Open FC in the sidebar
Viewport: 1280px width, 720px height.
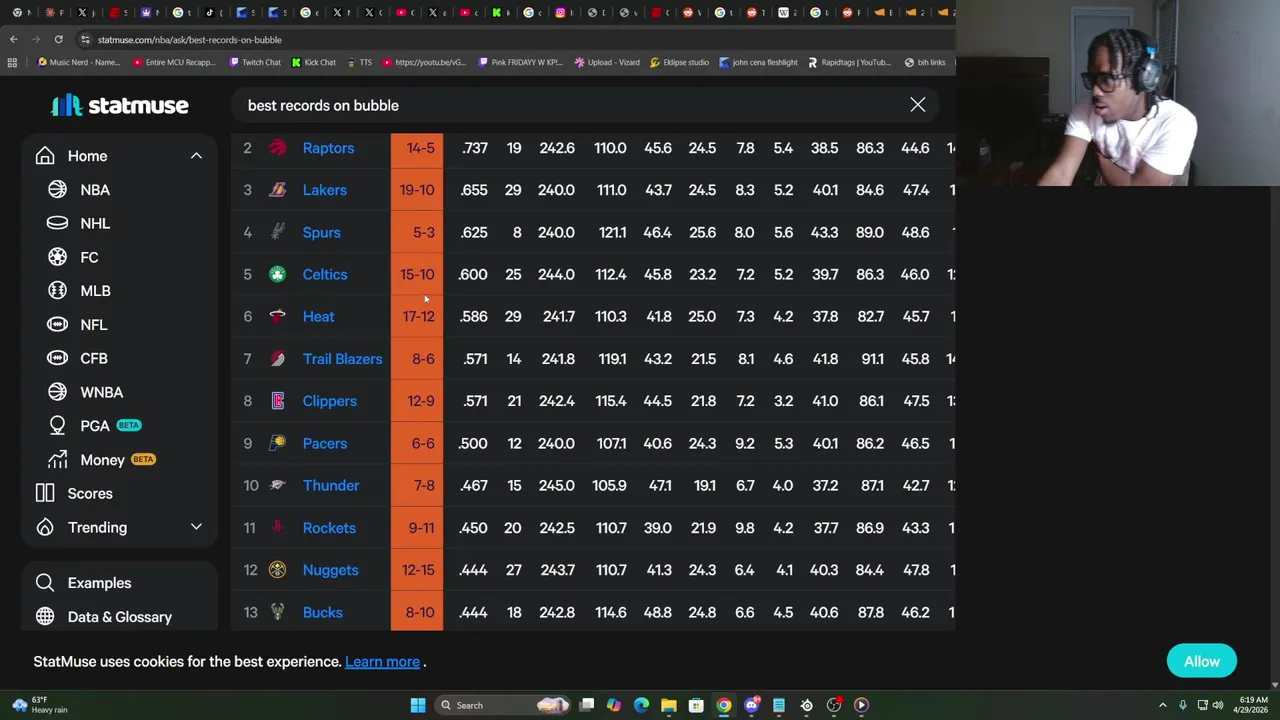[x=88, y=257]
